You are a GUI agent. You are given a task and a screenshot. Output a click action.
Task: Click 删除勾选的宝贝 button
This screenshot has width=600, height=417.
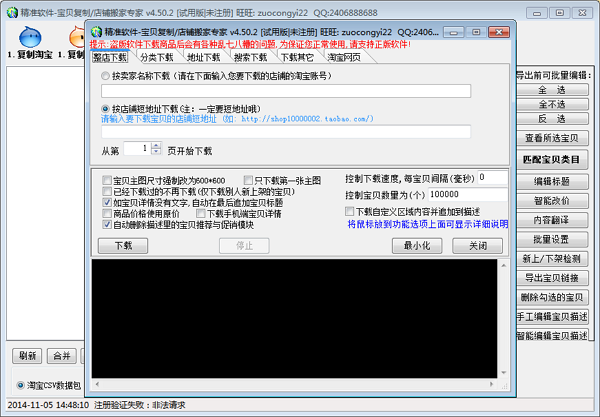pyautogui.click(x=552, y=297)
